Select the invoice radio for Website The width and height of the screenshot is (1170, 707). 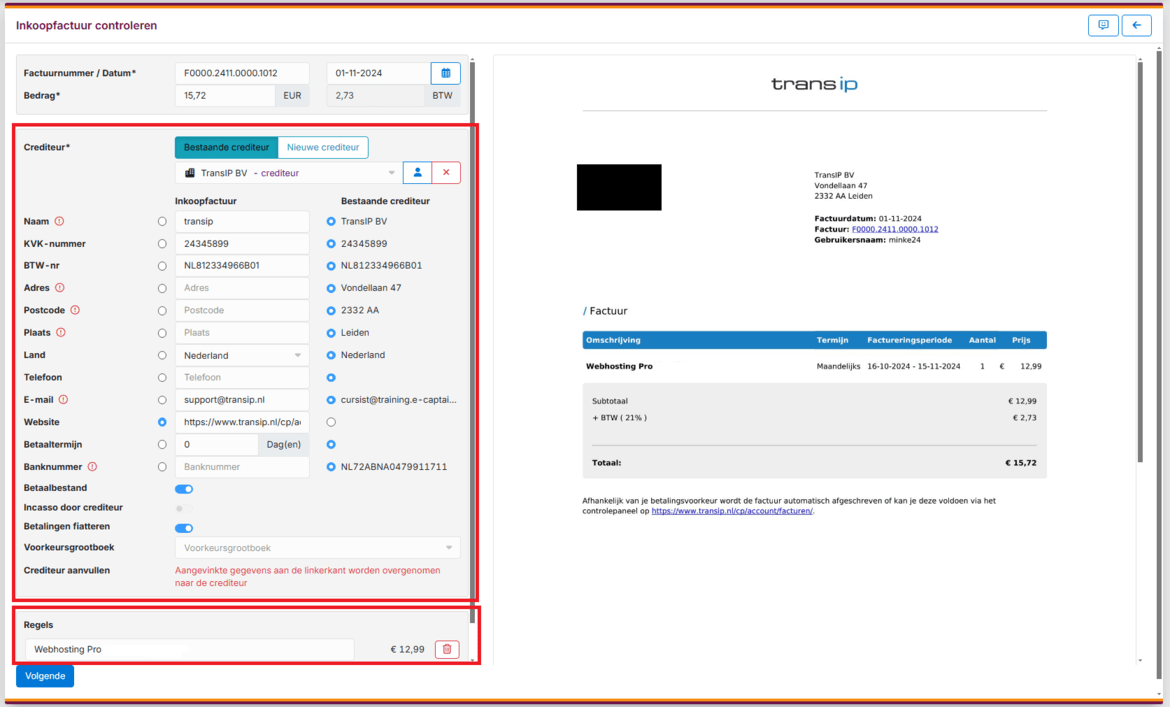(x=162, y=422)
